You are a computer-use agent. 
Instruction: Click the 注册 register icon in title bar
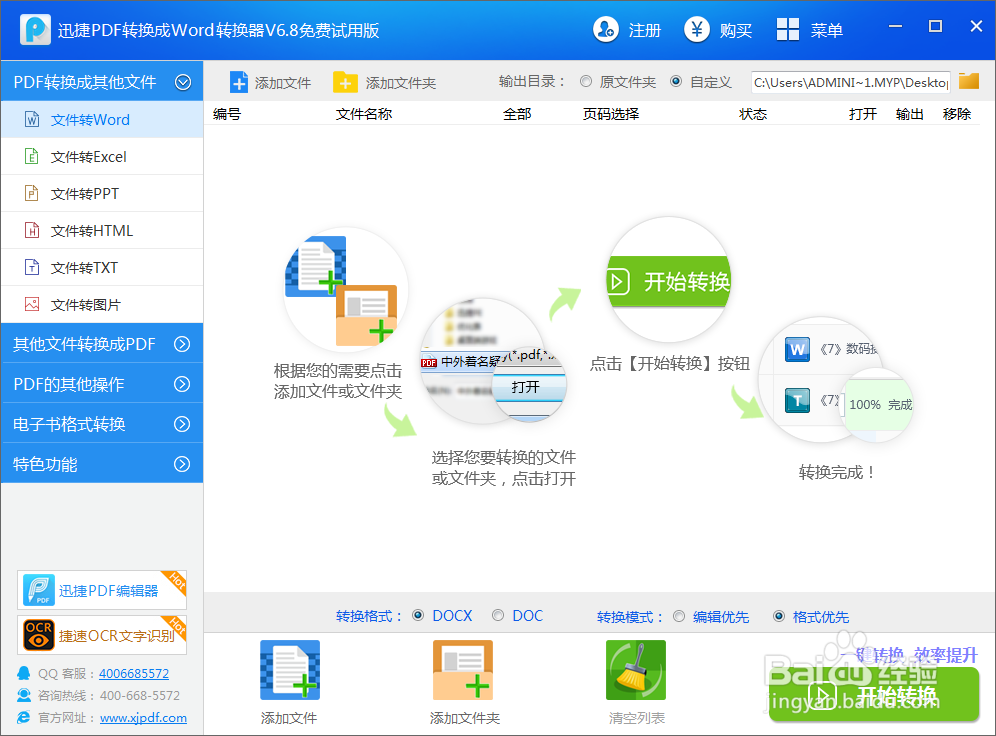[605, 29]
